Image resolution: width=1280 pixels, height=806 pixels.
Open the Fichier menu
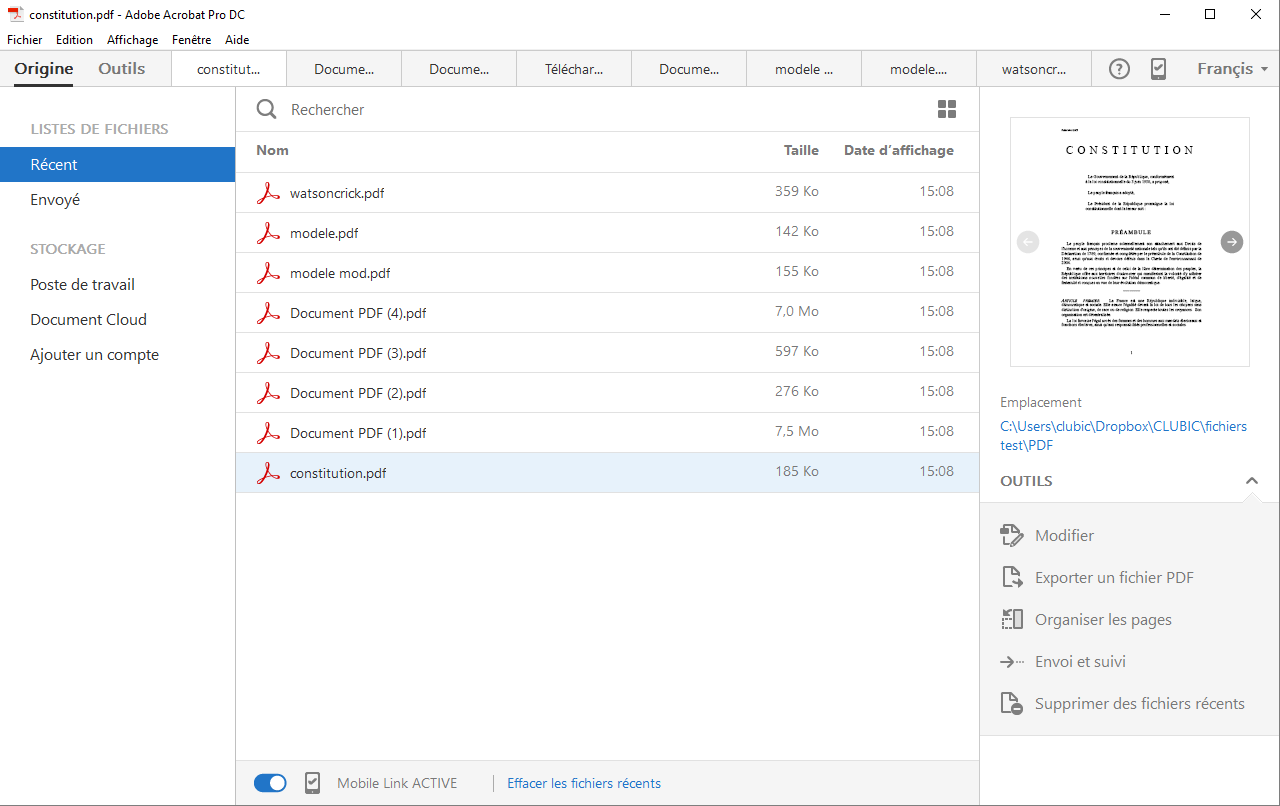click(x=24, y=40)
